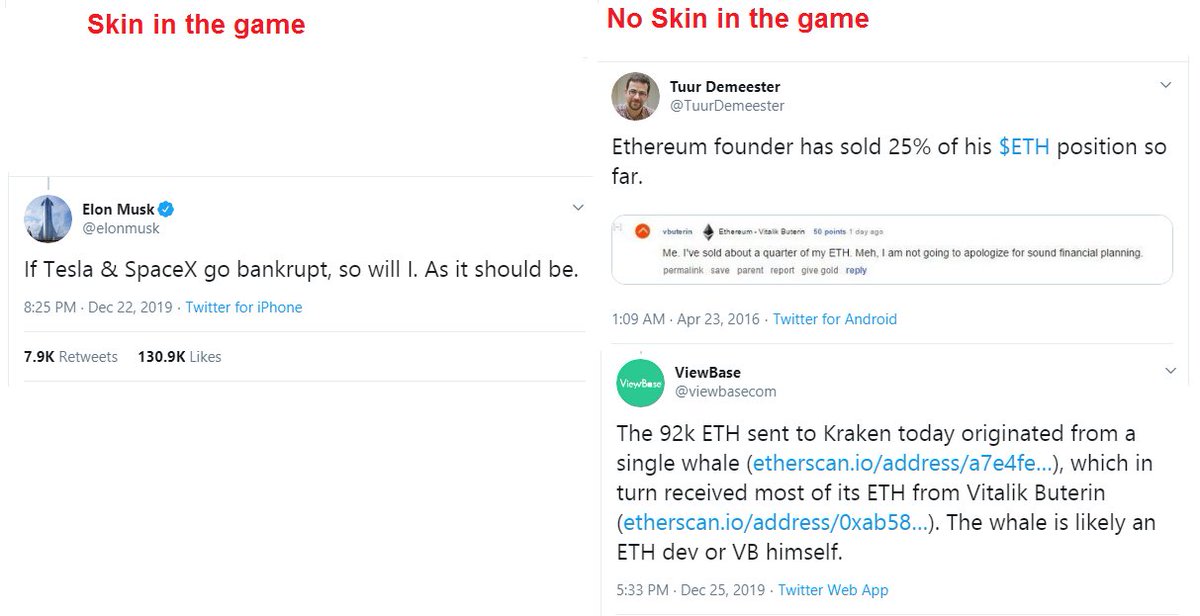This screenshot has height=616, width=1200.
Task: Open Elon Musk's profile avatar
Action: [45, 218]
